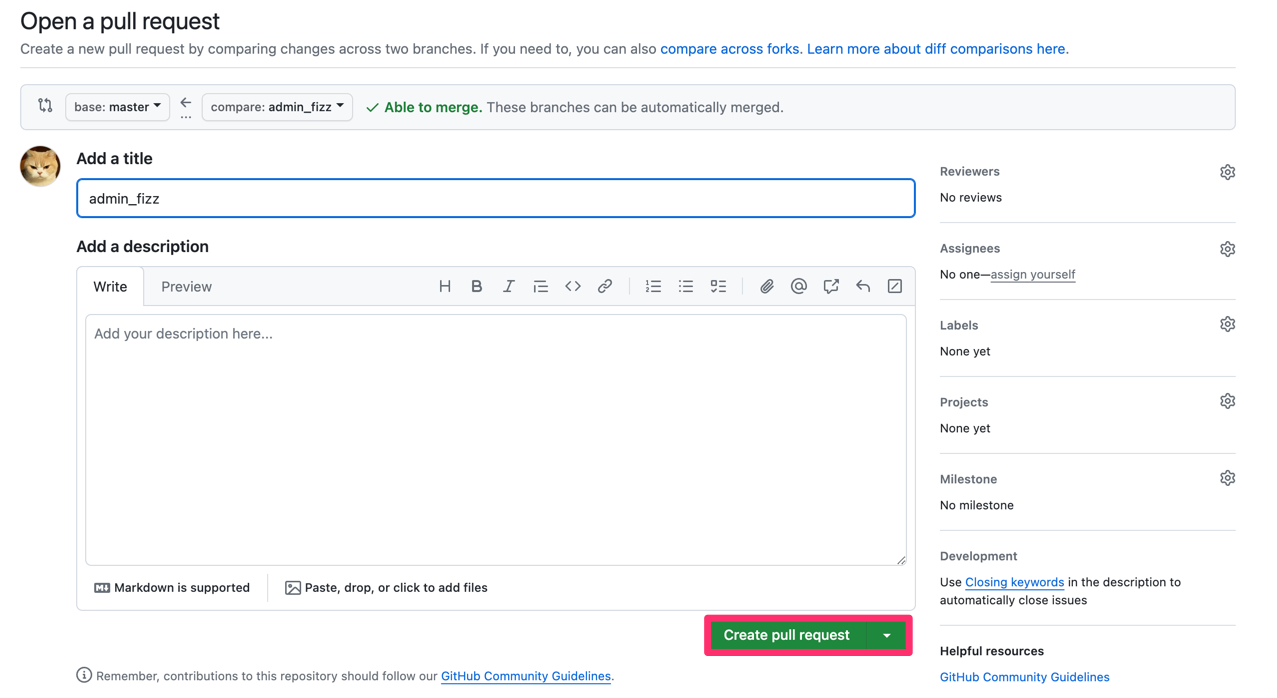Open Milestone gear settings
The image size is (1277, 698).
[x=1227, y=478]
